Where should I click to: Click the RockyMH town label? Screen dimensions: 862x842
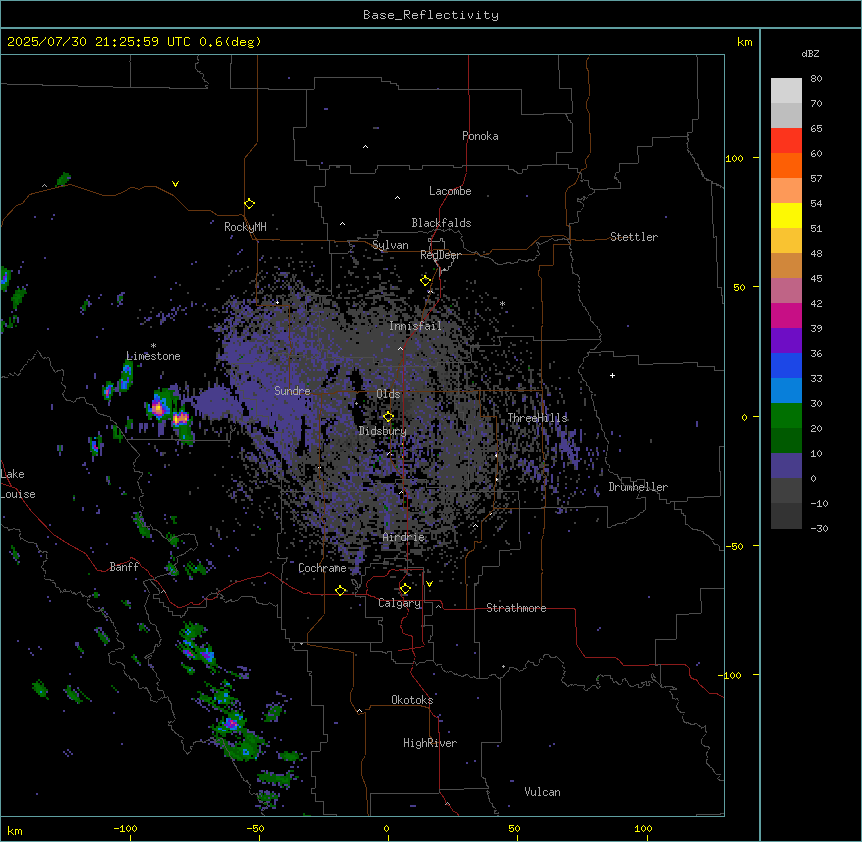(245, 227)
